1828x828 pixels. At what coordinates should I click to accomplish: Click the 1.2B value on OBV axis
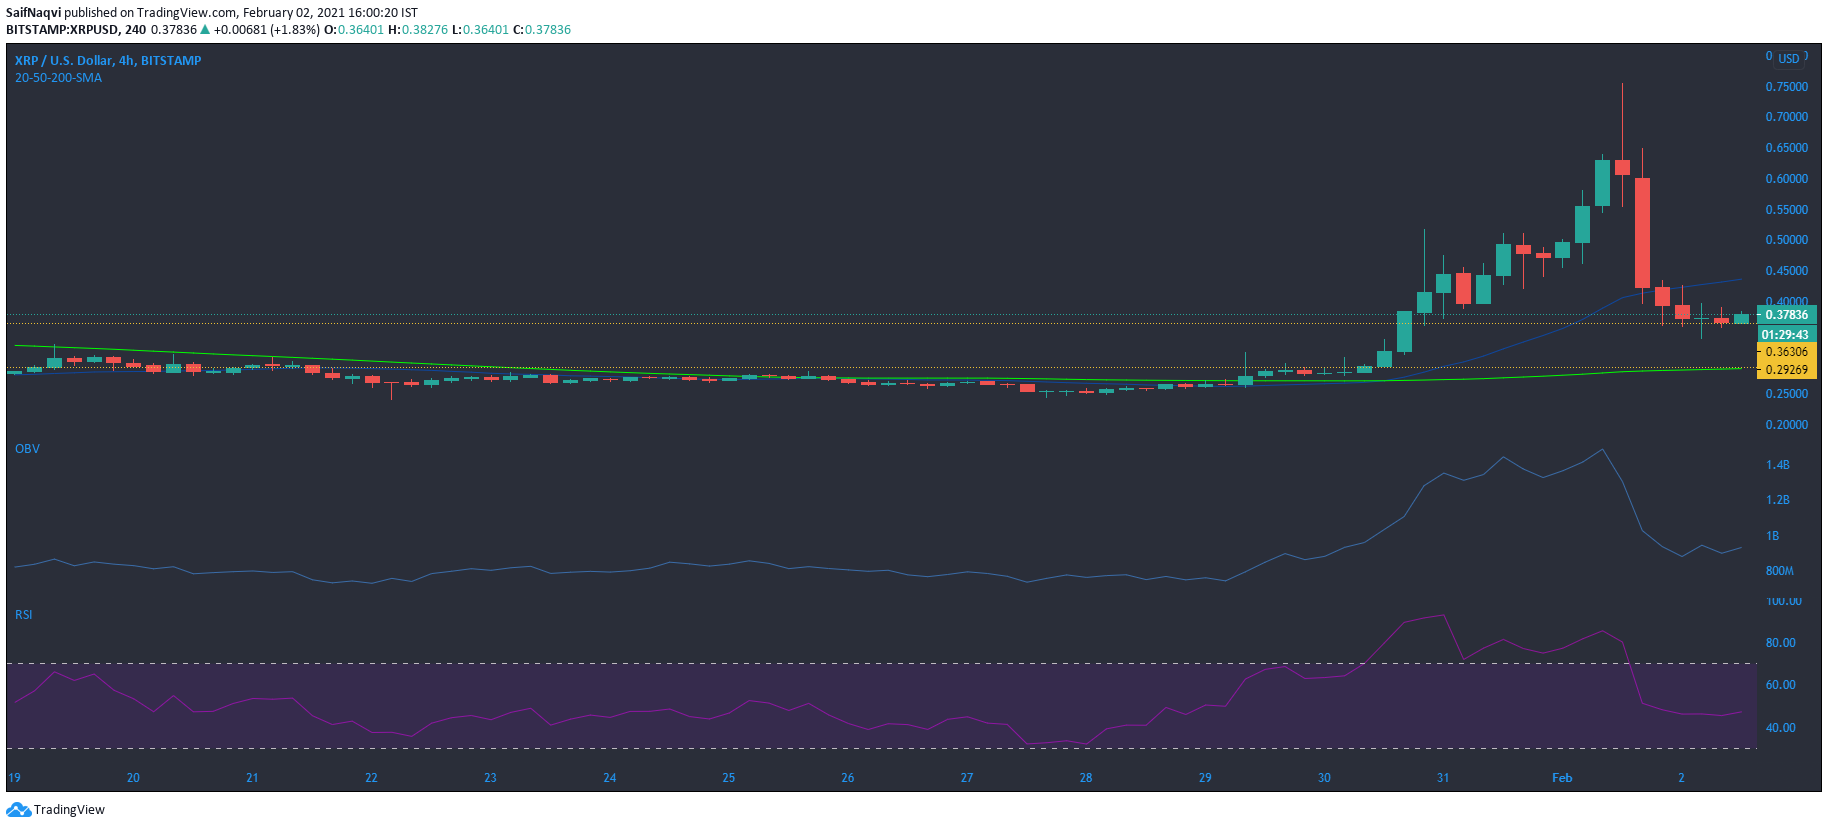tap(1778, 500)
